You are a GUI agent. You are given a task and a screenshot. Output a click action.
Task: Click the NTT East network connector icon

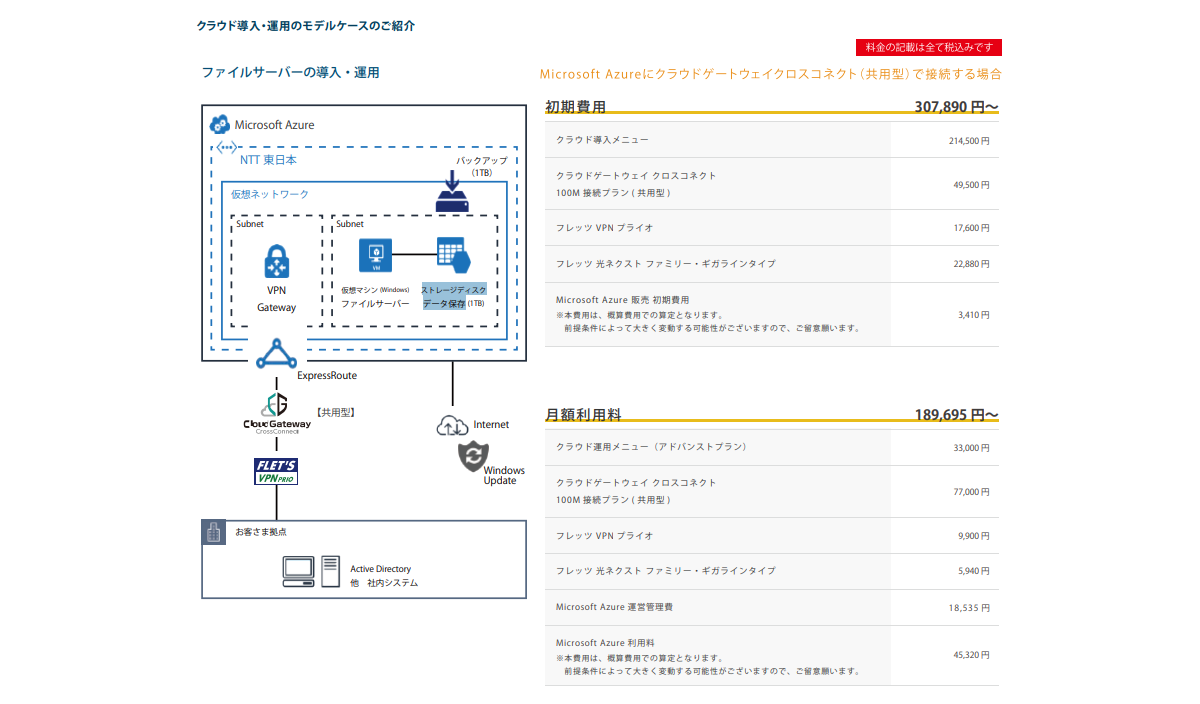225,148
